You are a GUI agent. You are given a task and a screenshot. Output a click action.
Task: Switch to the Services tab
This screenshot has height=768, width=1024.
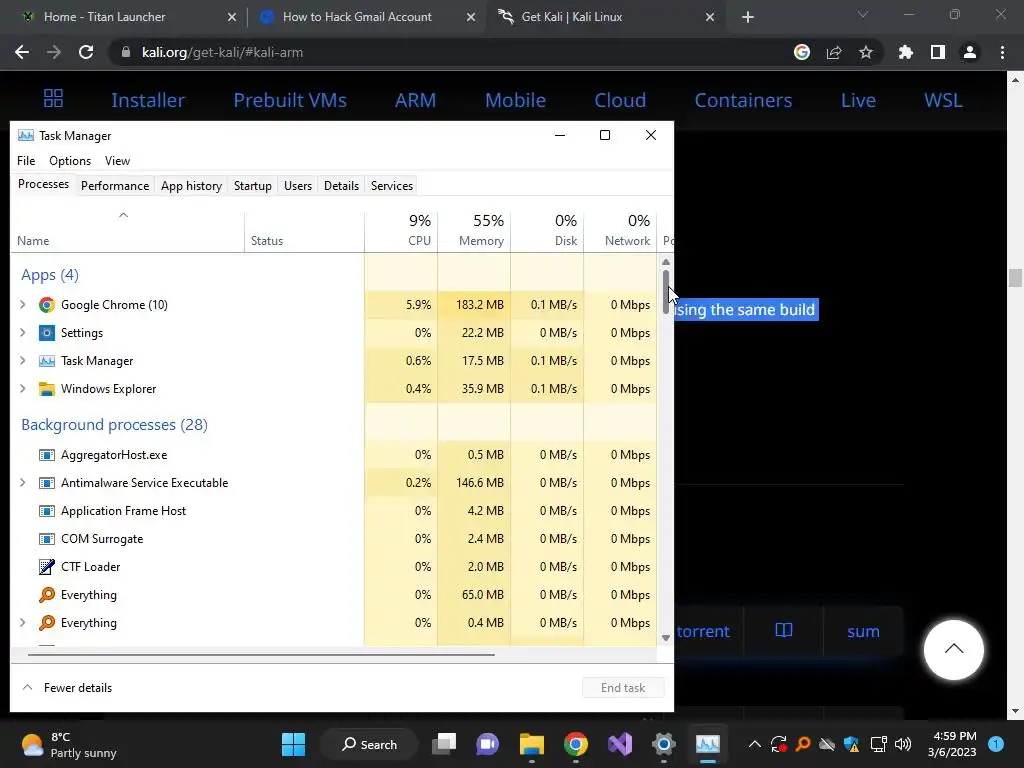(392, 185)
